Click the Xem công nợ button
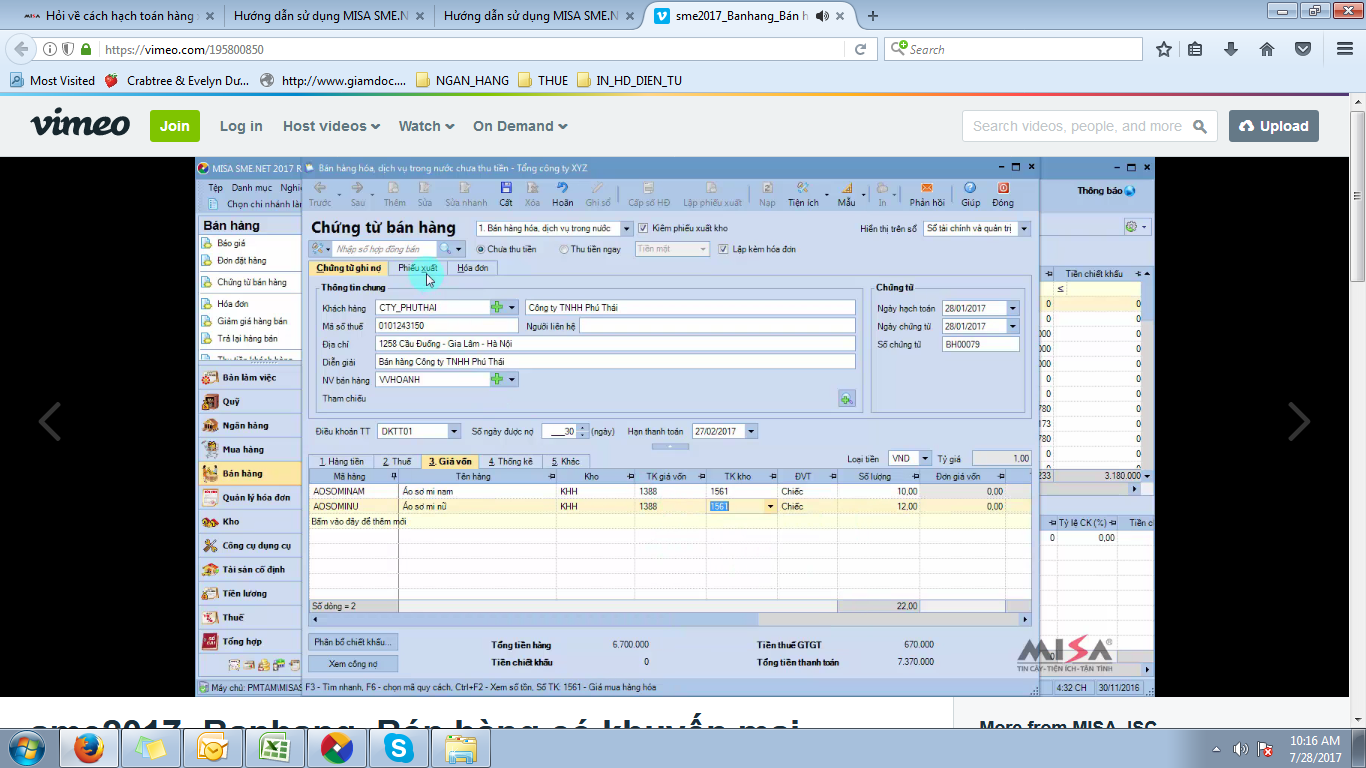This screenshot has width=1366, height=768. point(353,664)
